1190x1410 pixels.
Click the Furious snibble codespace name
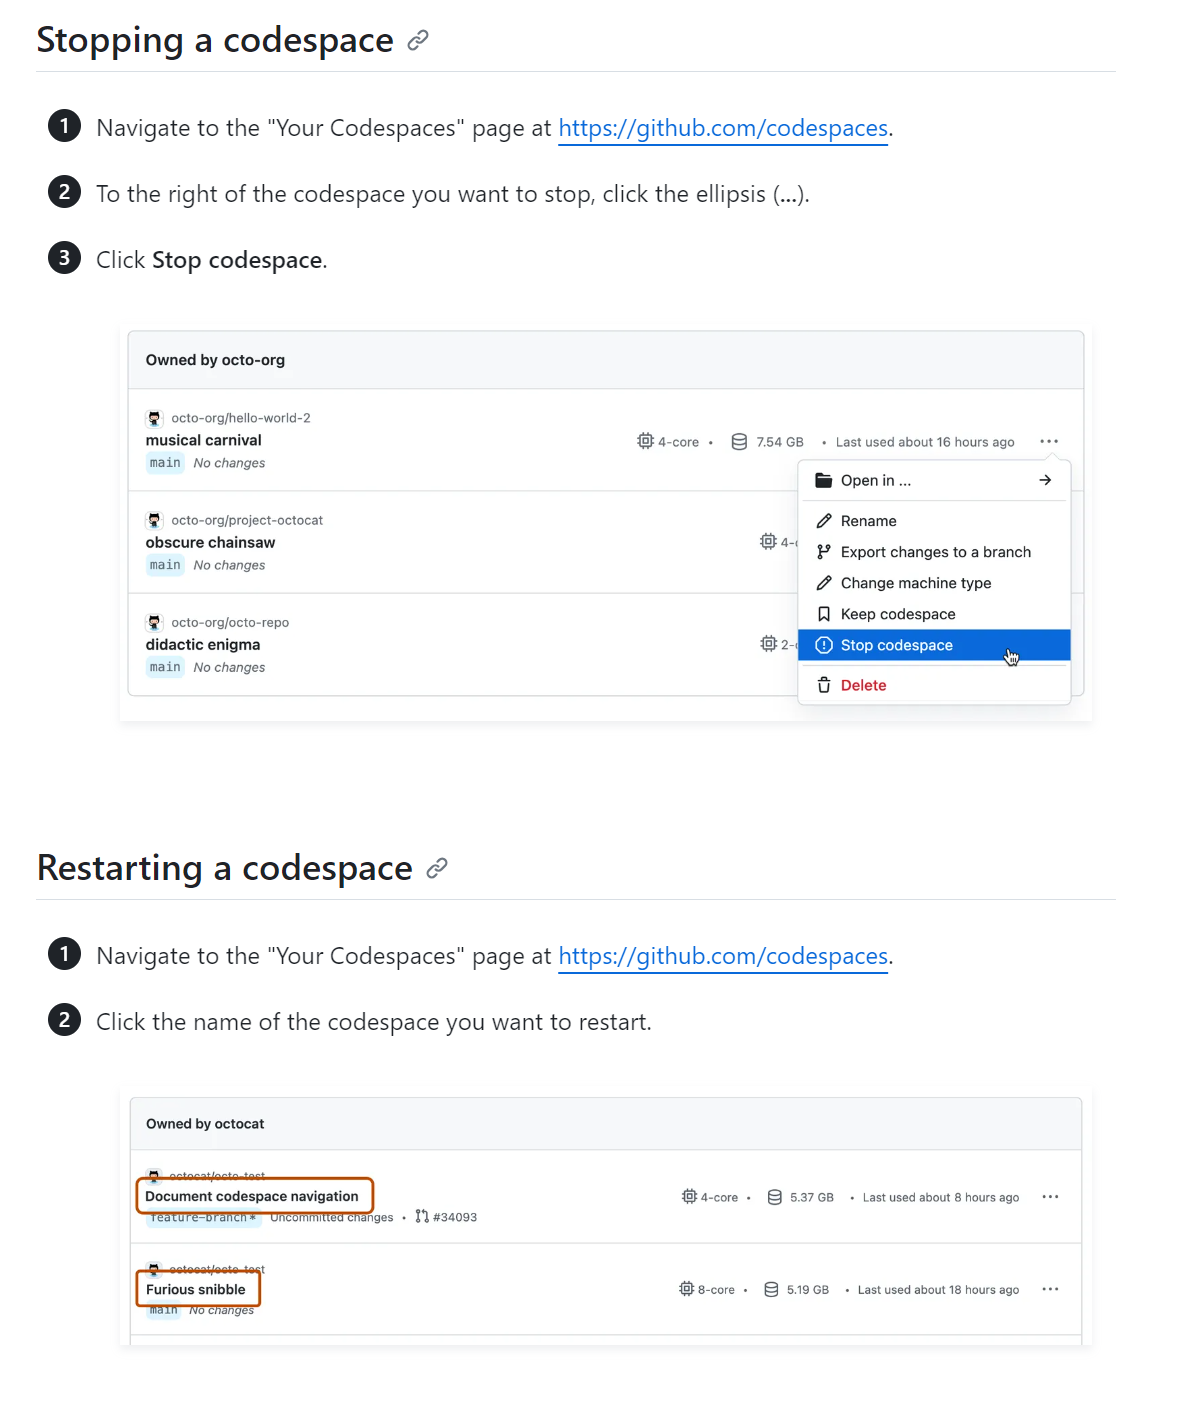[196, 1289]
